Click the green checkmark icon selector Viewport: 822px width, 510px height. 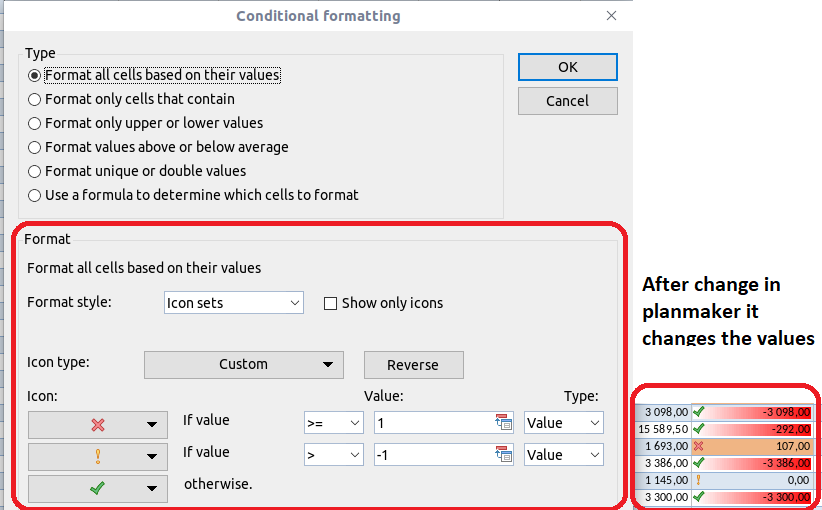pyautogui.click(x=97, y=488)
